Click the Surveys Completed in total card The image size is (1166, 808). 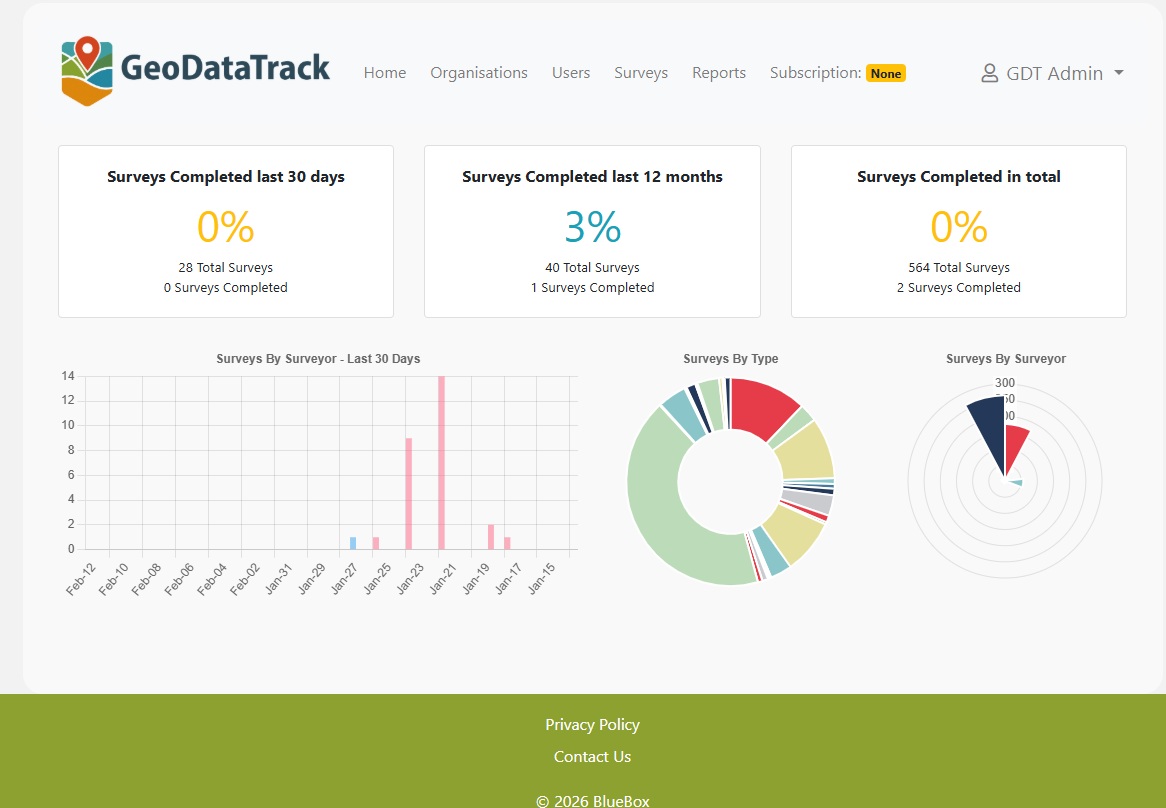(x=958, y=231)
